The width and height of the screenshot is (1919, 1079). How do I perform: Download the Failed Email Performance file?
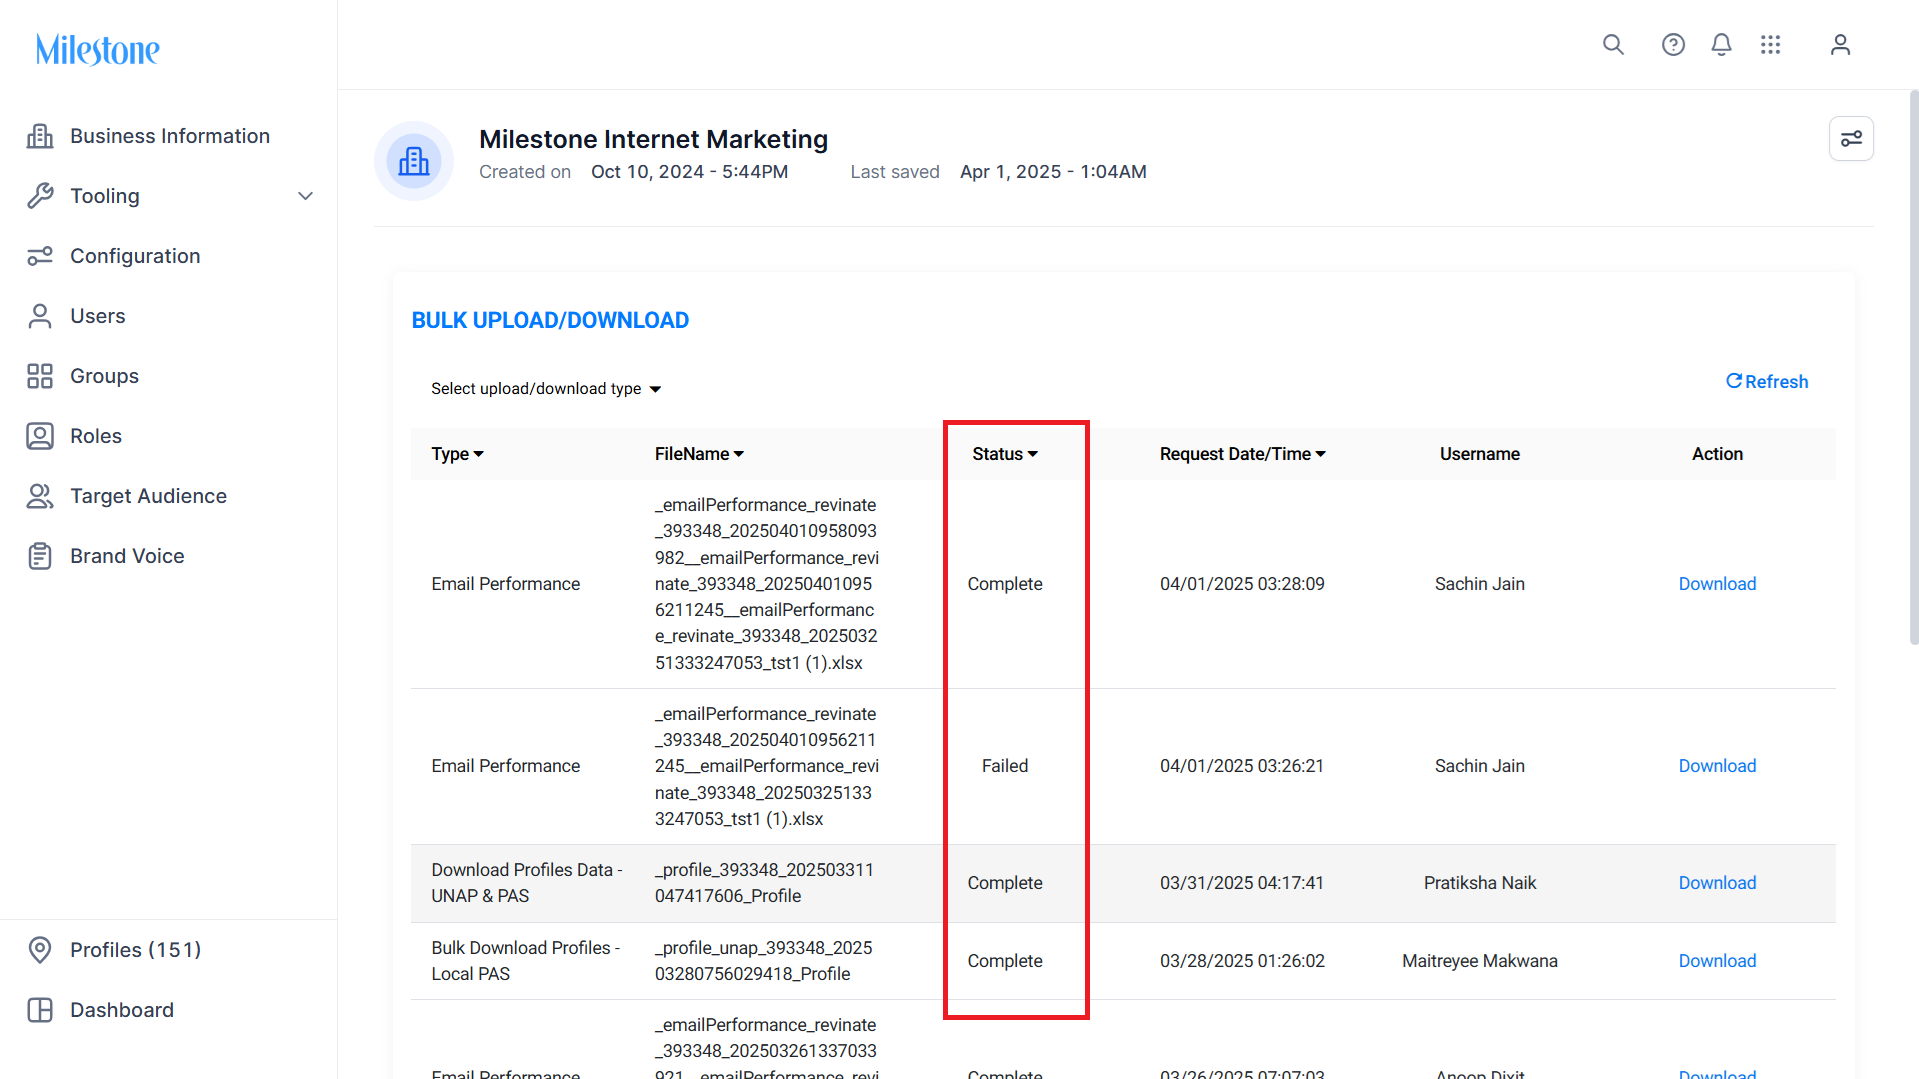coord(1717,766)
